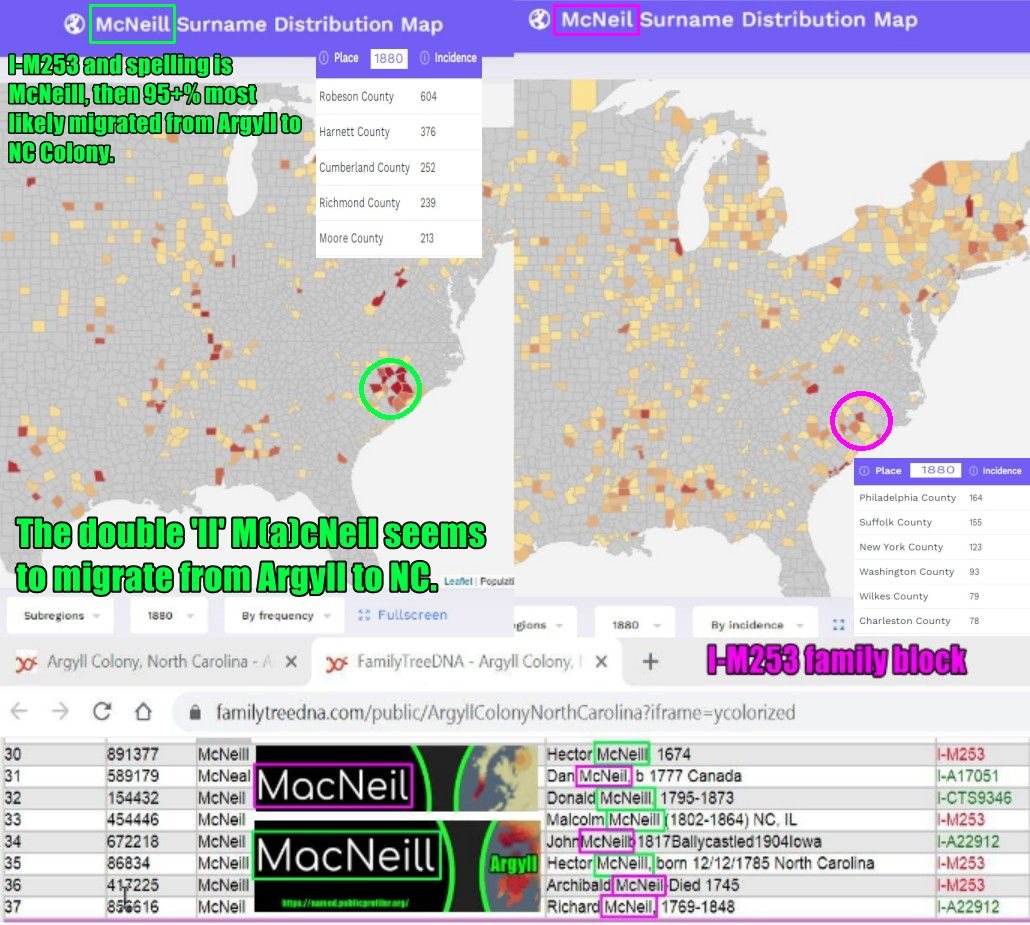The image size is (1030, 925).
Task: Open the By frequency dropdown
Action: 284,616
